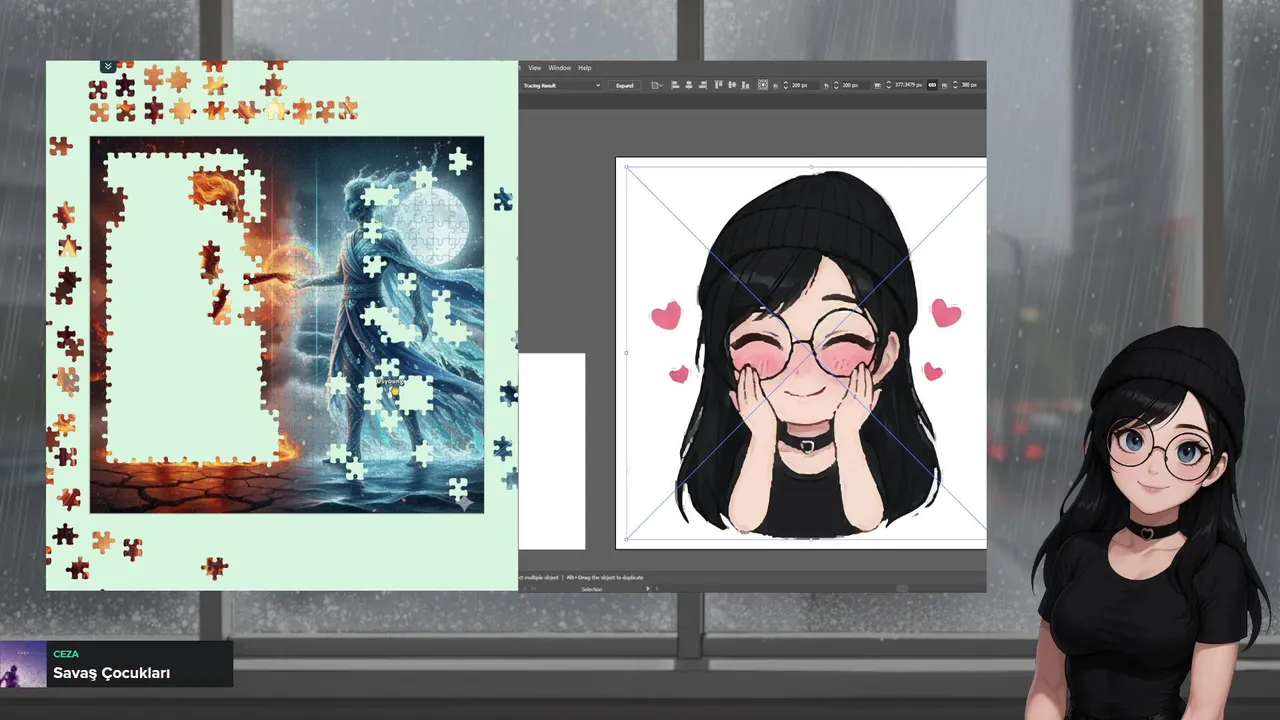Open the Window menu in Illustrator
The height and width of the screenshot is (720, 1280).
point(559,68)
